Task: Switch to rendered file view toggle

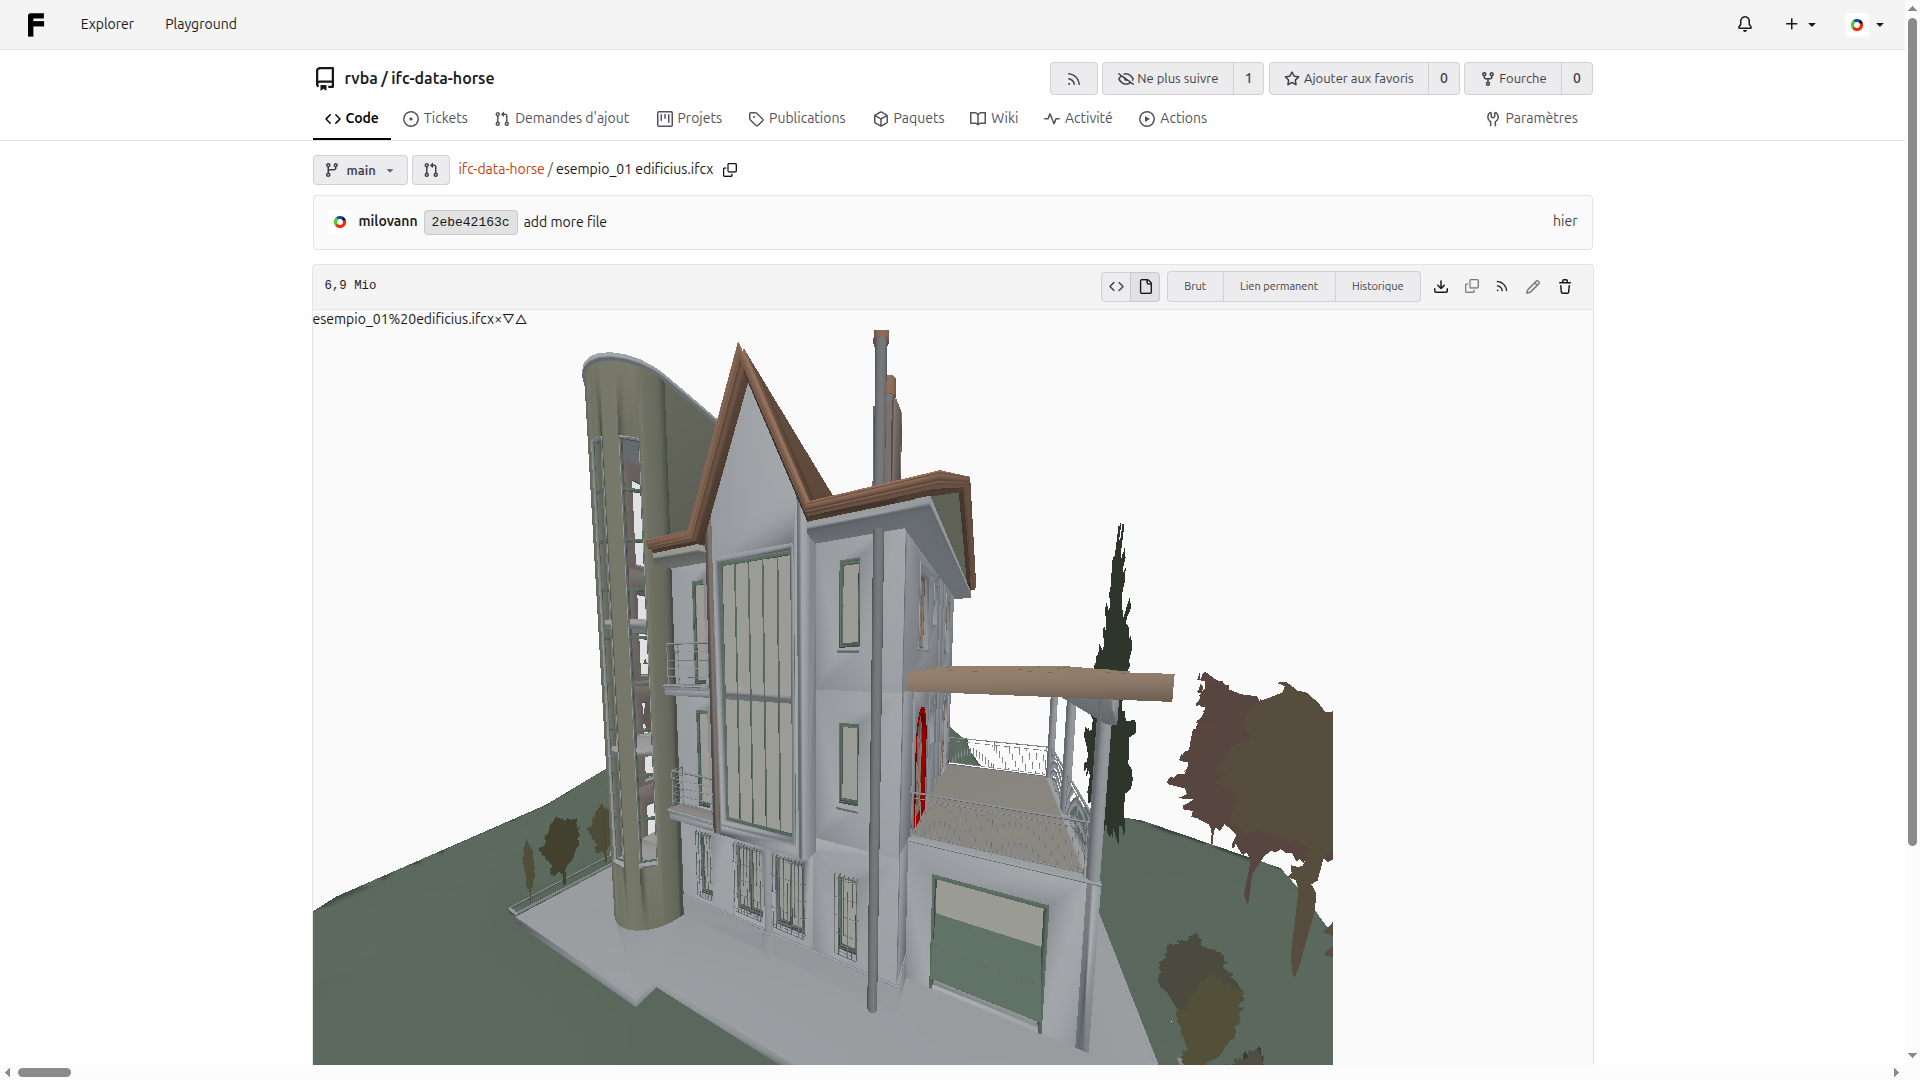Action: (x=1146, y=287)
